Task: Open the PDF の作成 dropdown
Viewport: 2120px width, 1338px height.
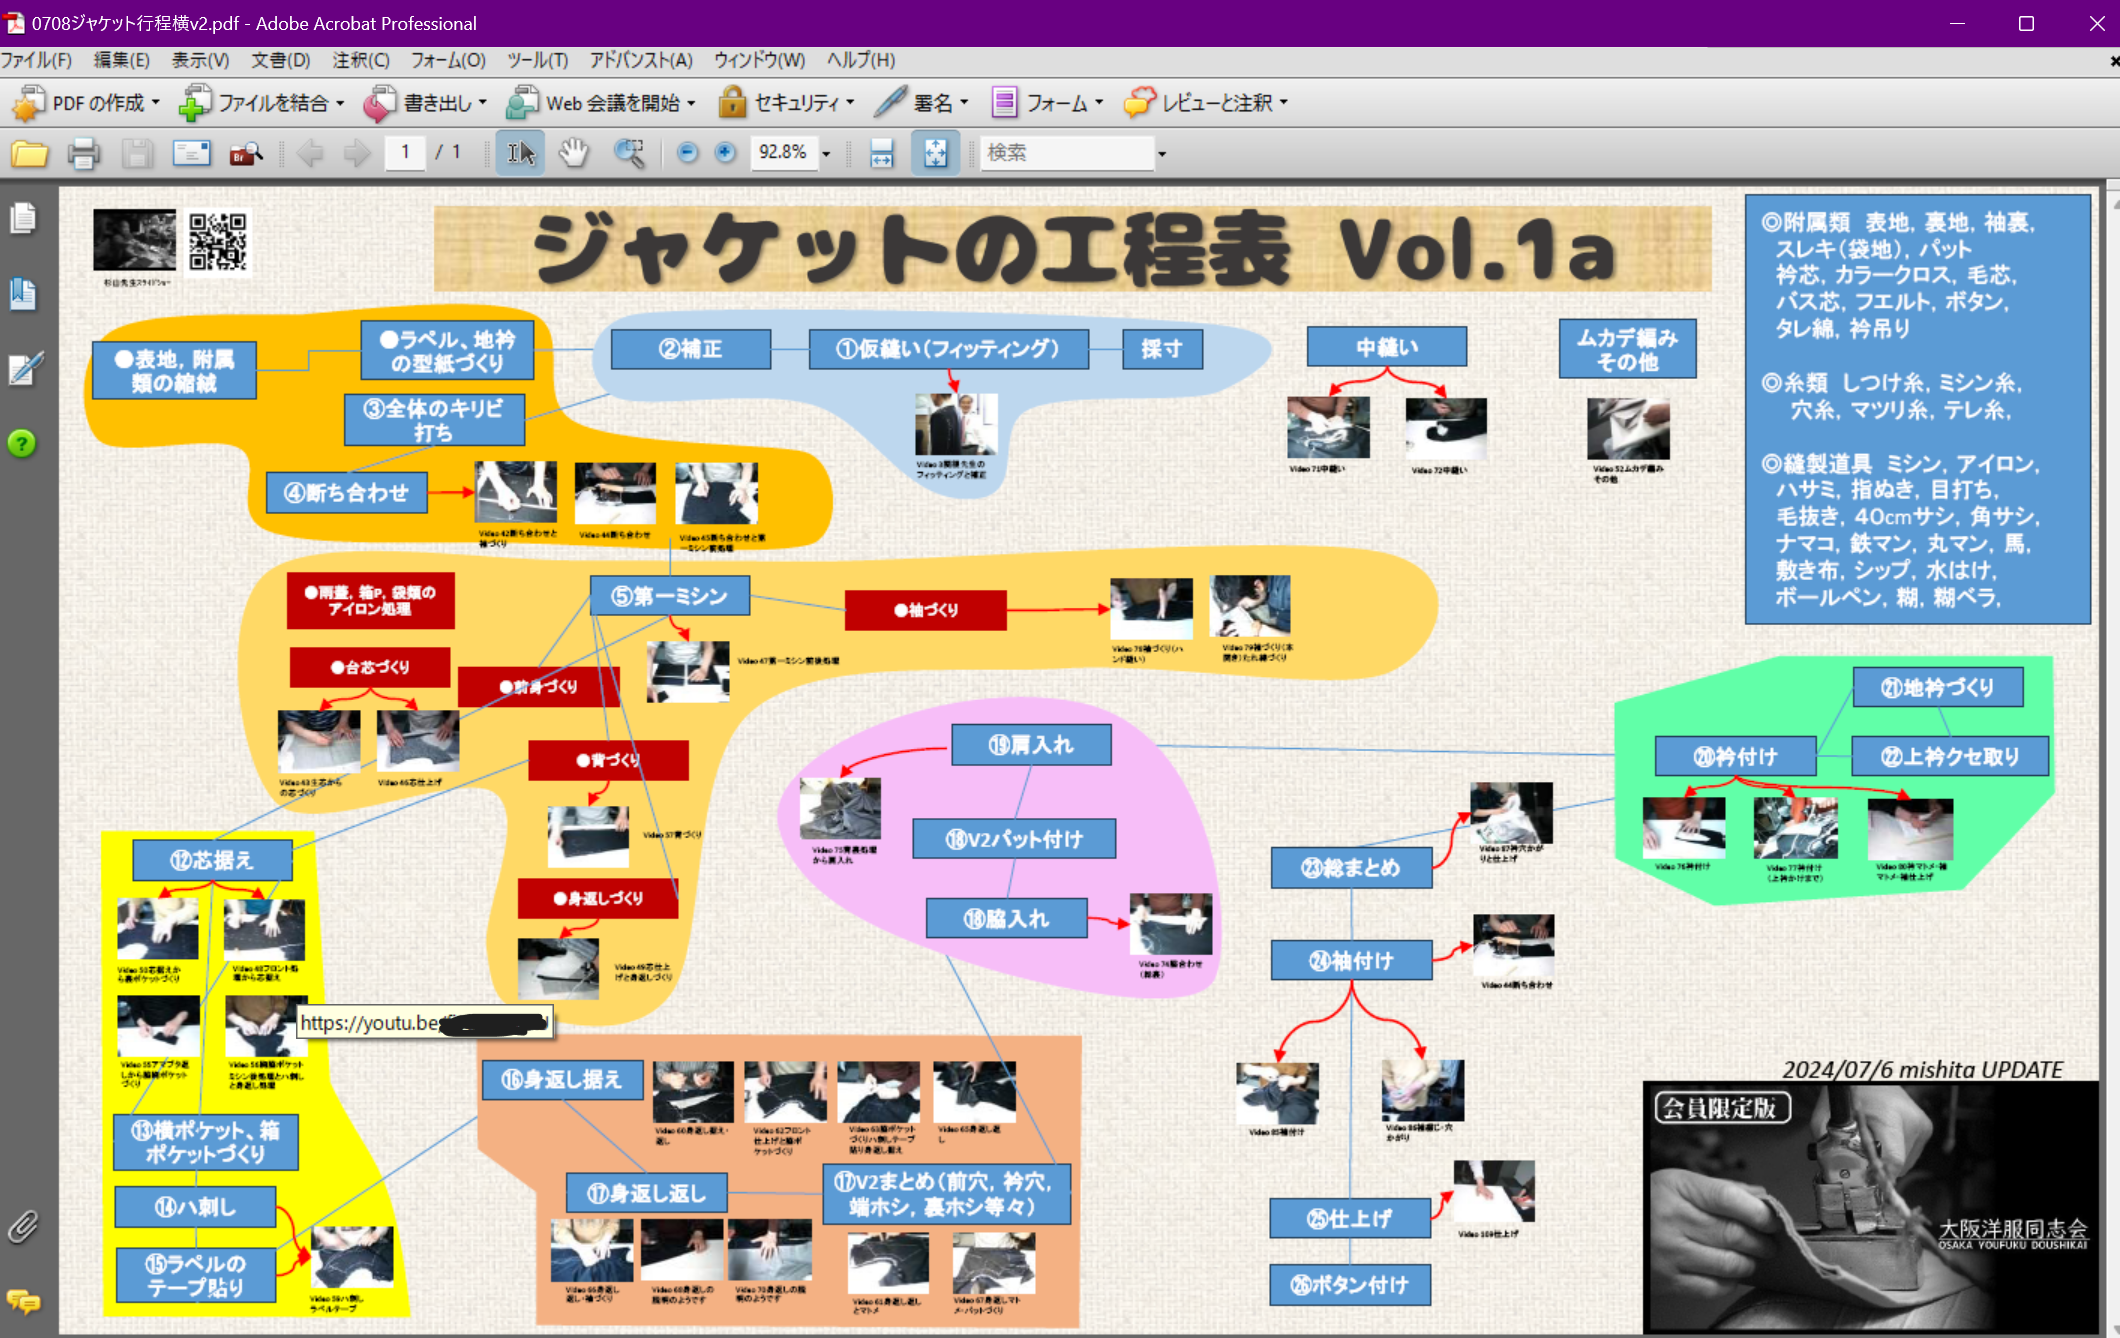Action: [x=85, y=103]
